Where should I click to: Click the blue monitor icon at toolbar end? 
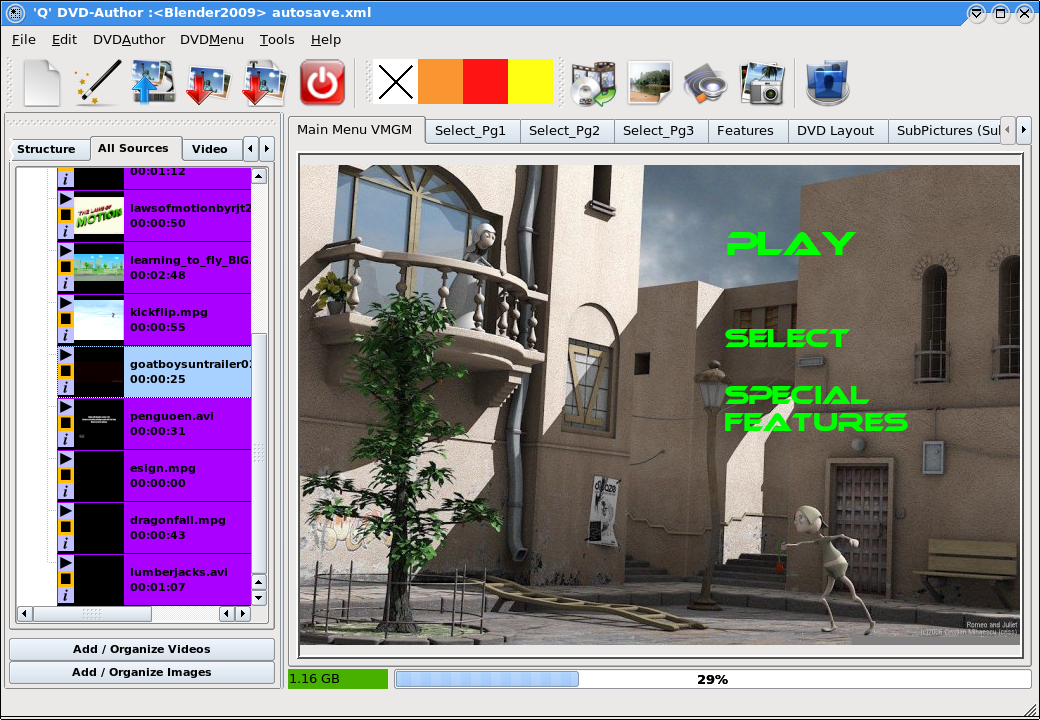[826, 83]
